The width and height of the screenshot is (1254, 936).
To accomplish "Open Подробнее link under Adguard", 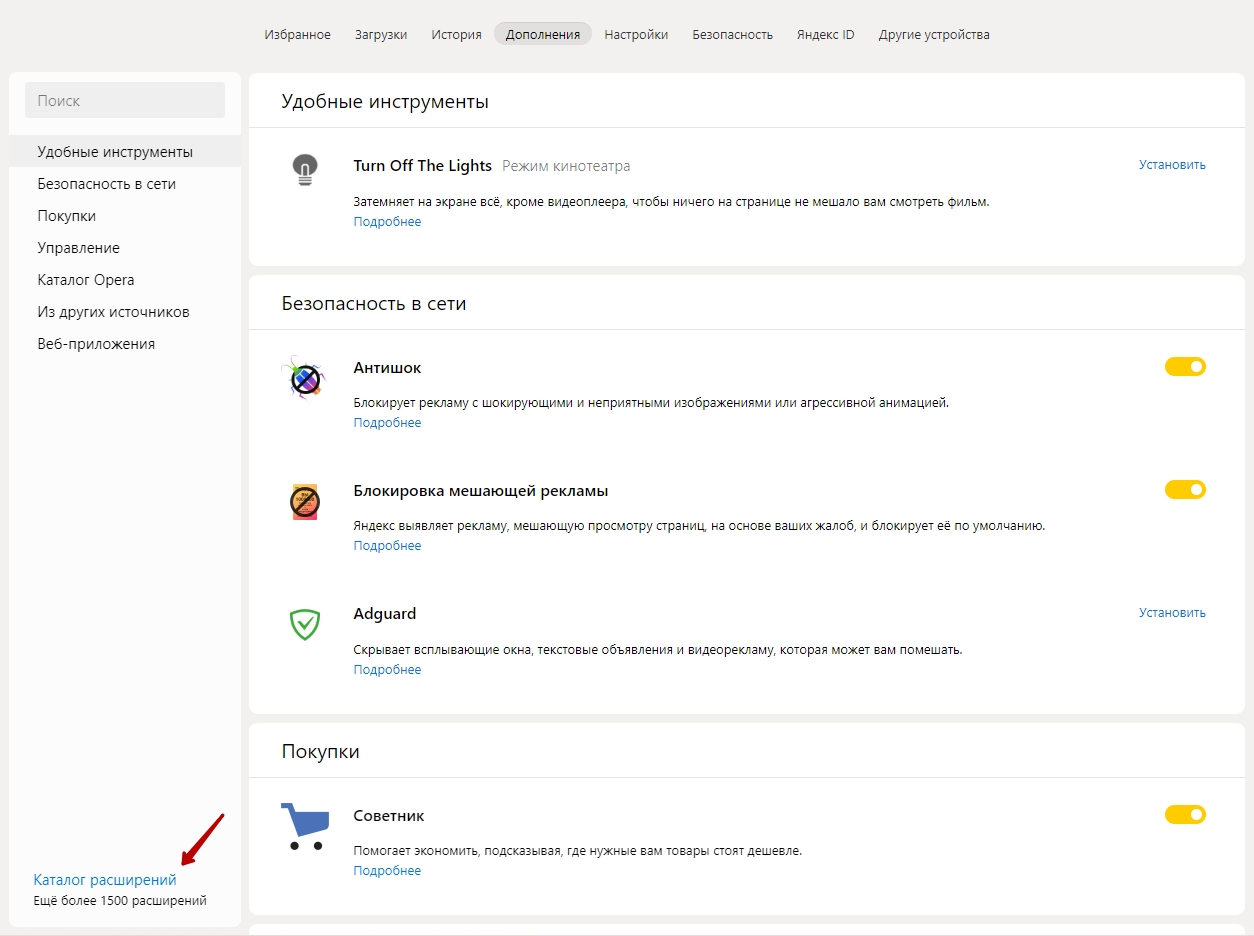I will click(387, 670).
